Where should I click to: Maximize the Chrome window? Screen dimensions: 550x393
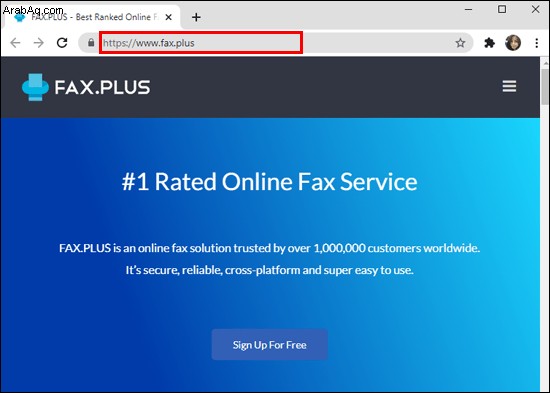pyautogui.click(x=502, y=10)
